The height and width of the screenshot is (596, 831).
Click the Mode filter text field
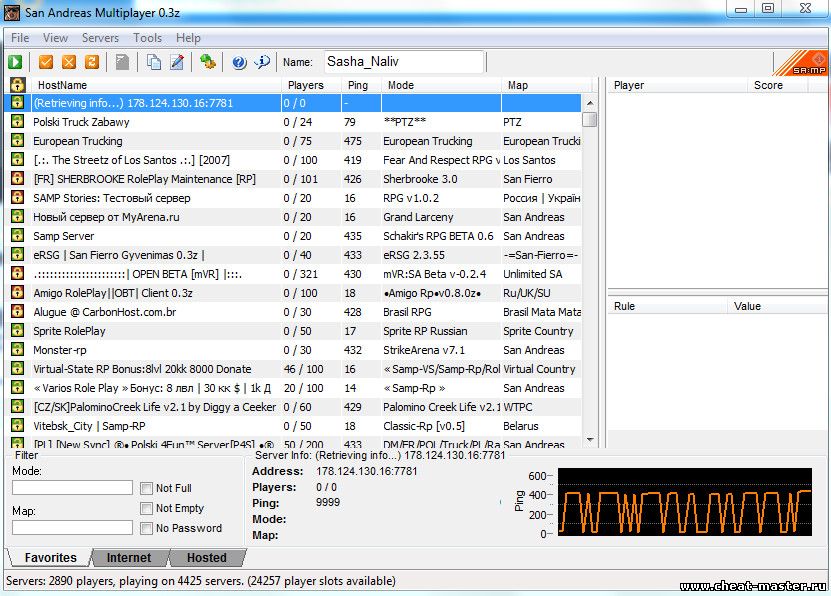point(72,488)
